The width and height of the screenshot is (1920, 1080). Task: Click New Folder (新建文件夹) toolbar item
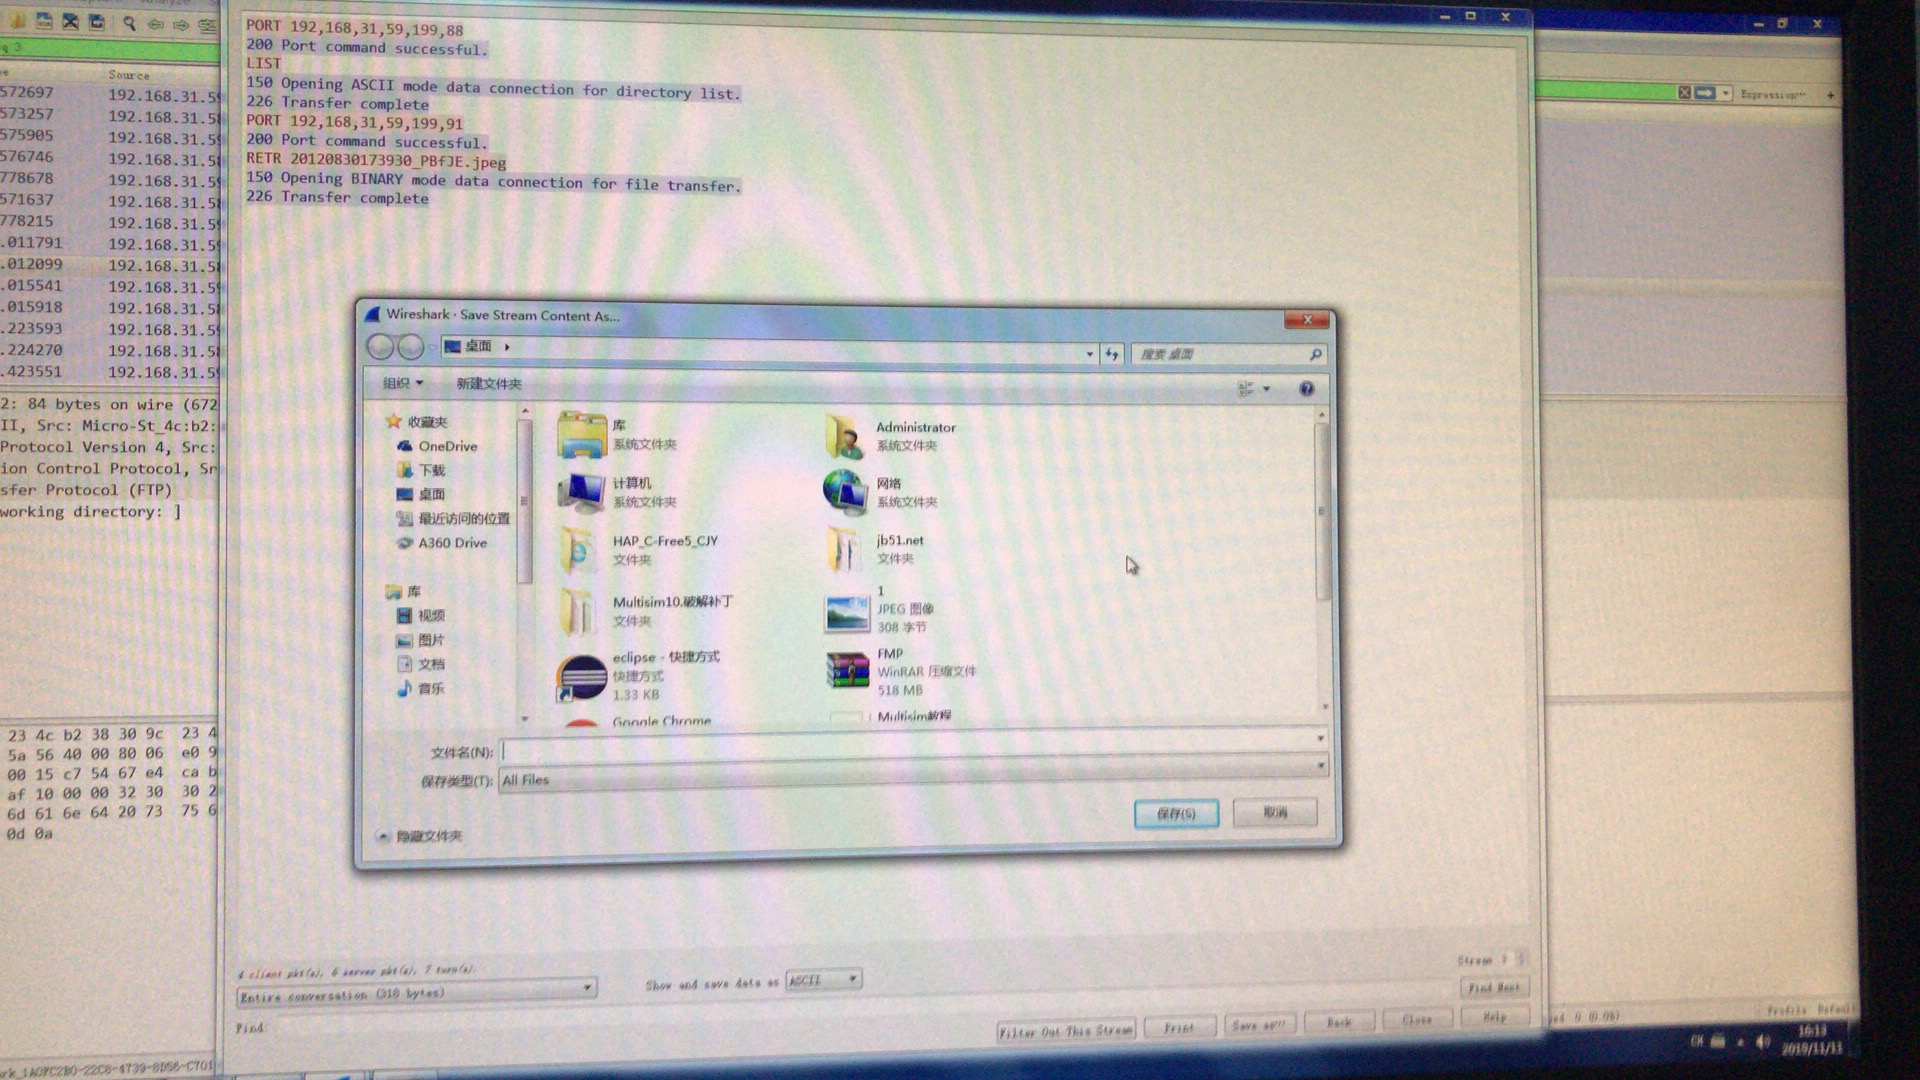(488, 384)
